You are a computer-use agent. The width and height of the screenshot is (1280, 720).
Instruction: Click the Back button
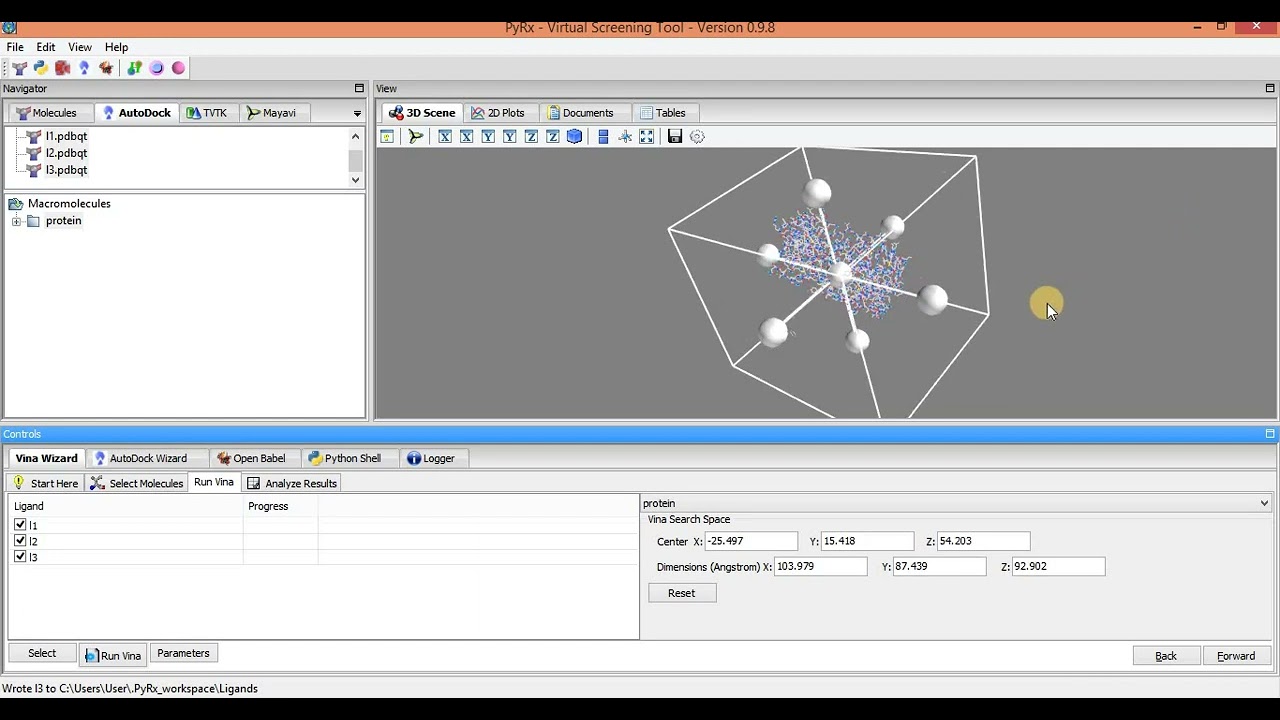(1166, 656)
